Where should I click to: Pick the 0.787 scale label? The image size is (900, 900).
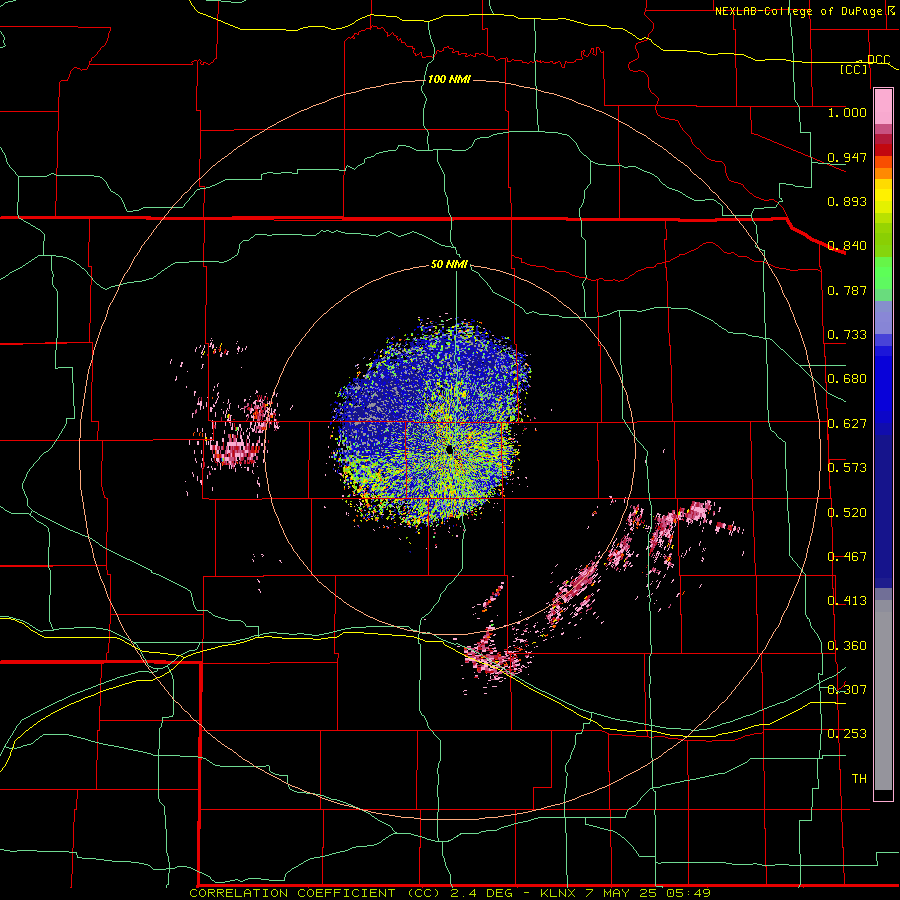point(847,290)
